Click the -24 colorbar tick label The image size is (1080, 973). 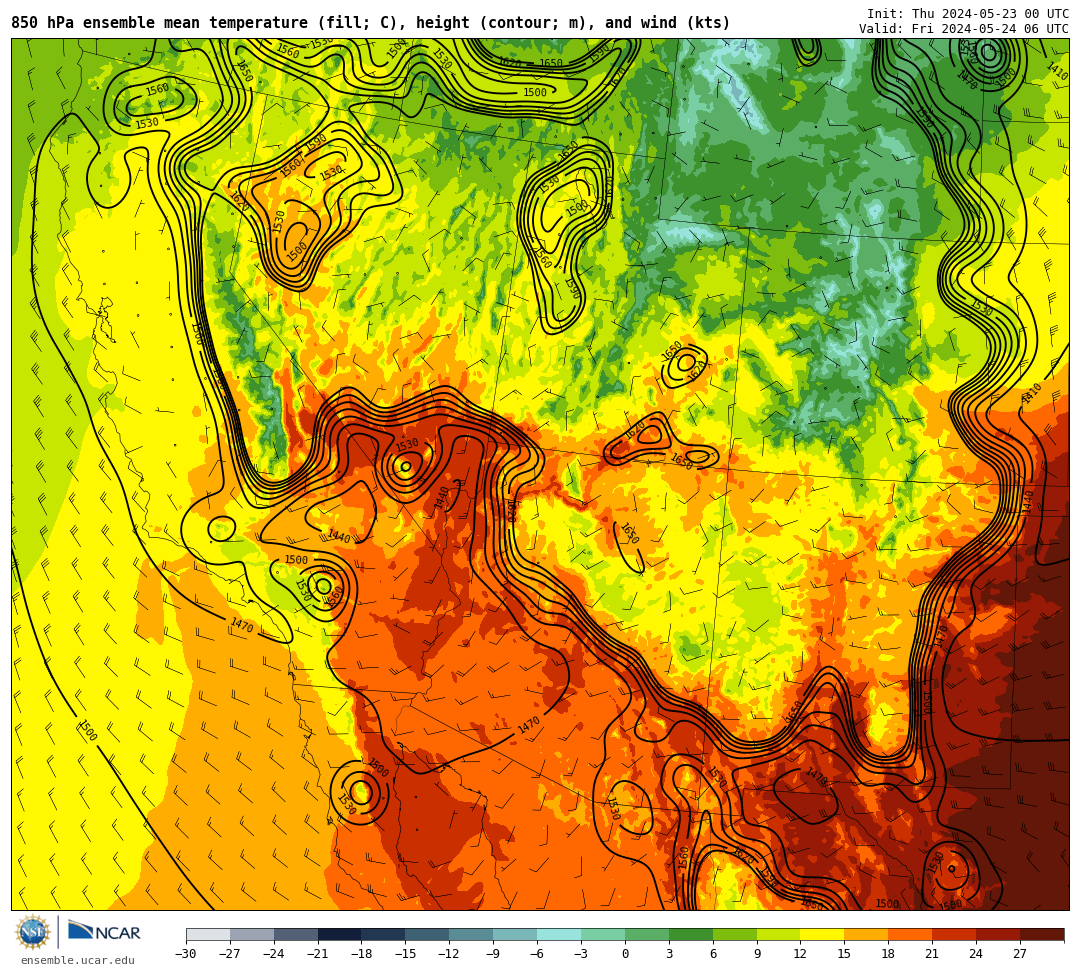click(274, 954)
